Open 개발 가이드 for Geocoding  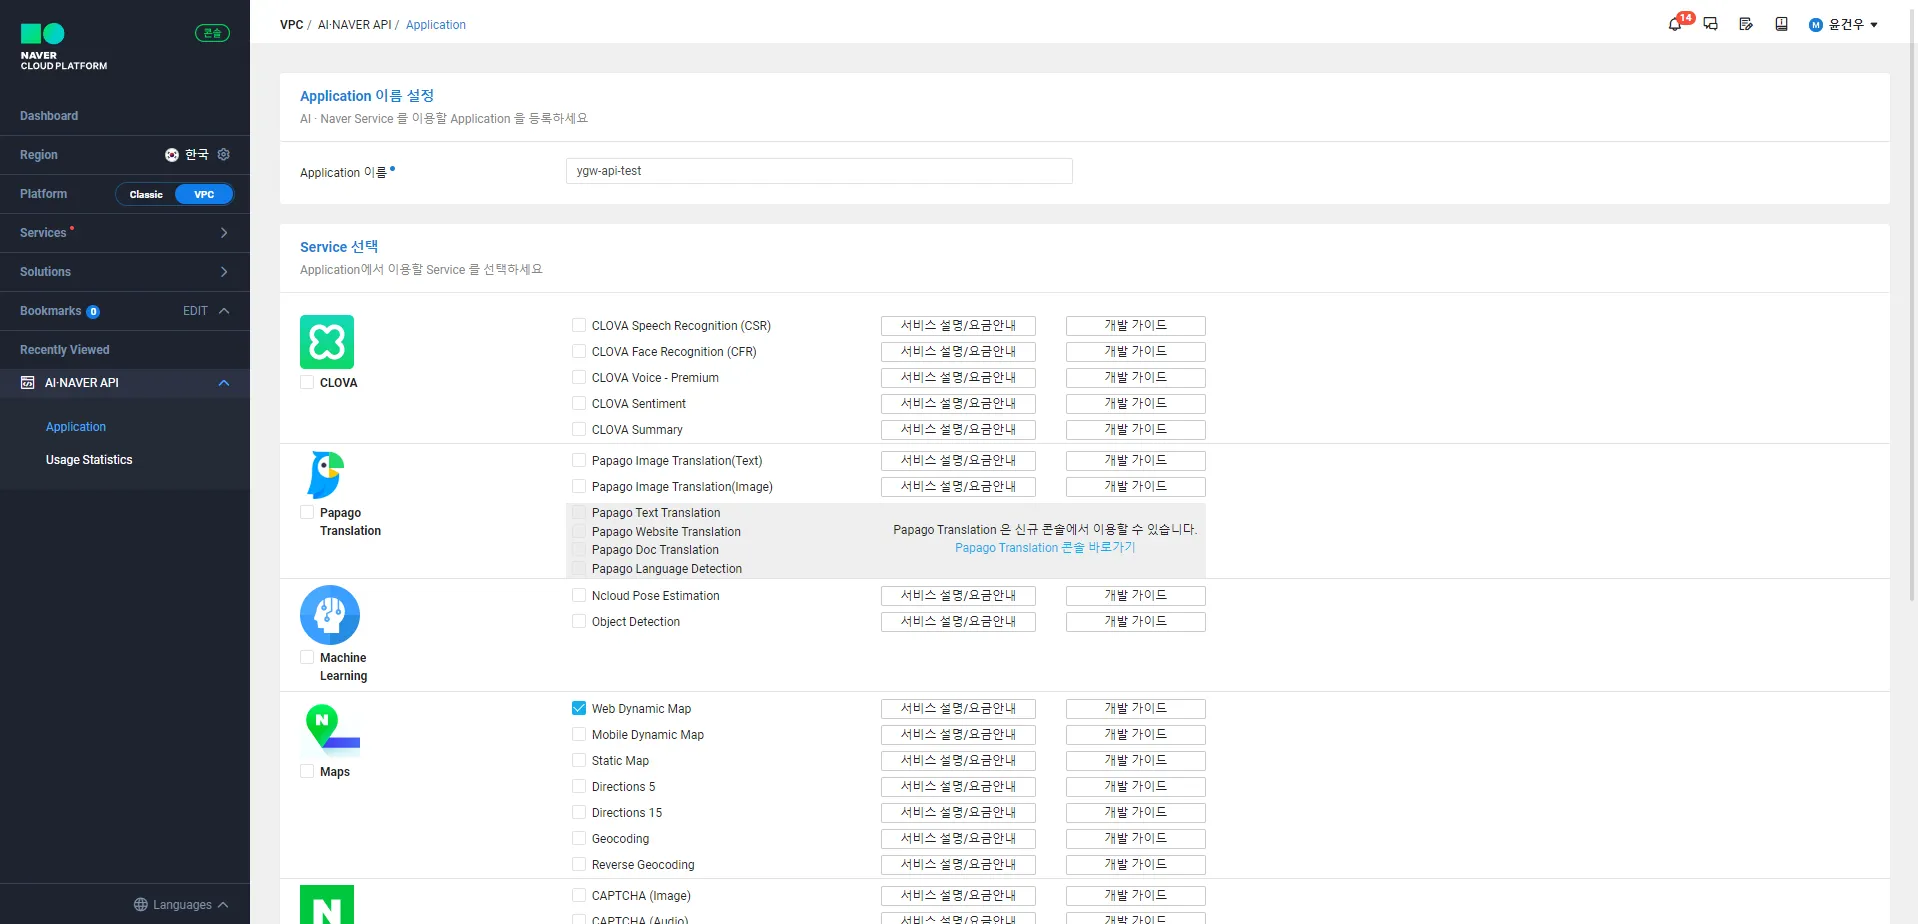coord(1136,839)
